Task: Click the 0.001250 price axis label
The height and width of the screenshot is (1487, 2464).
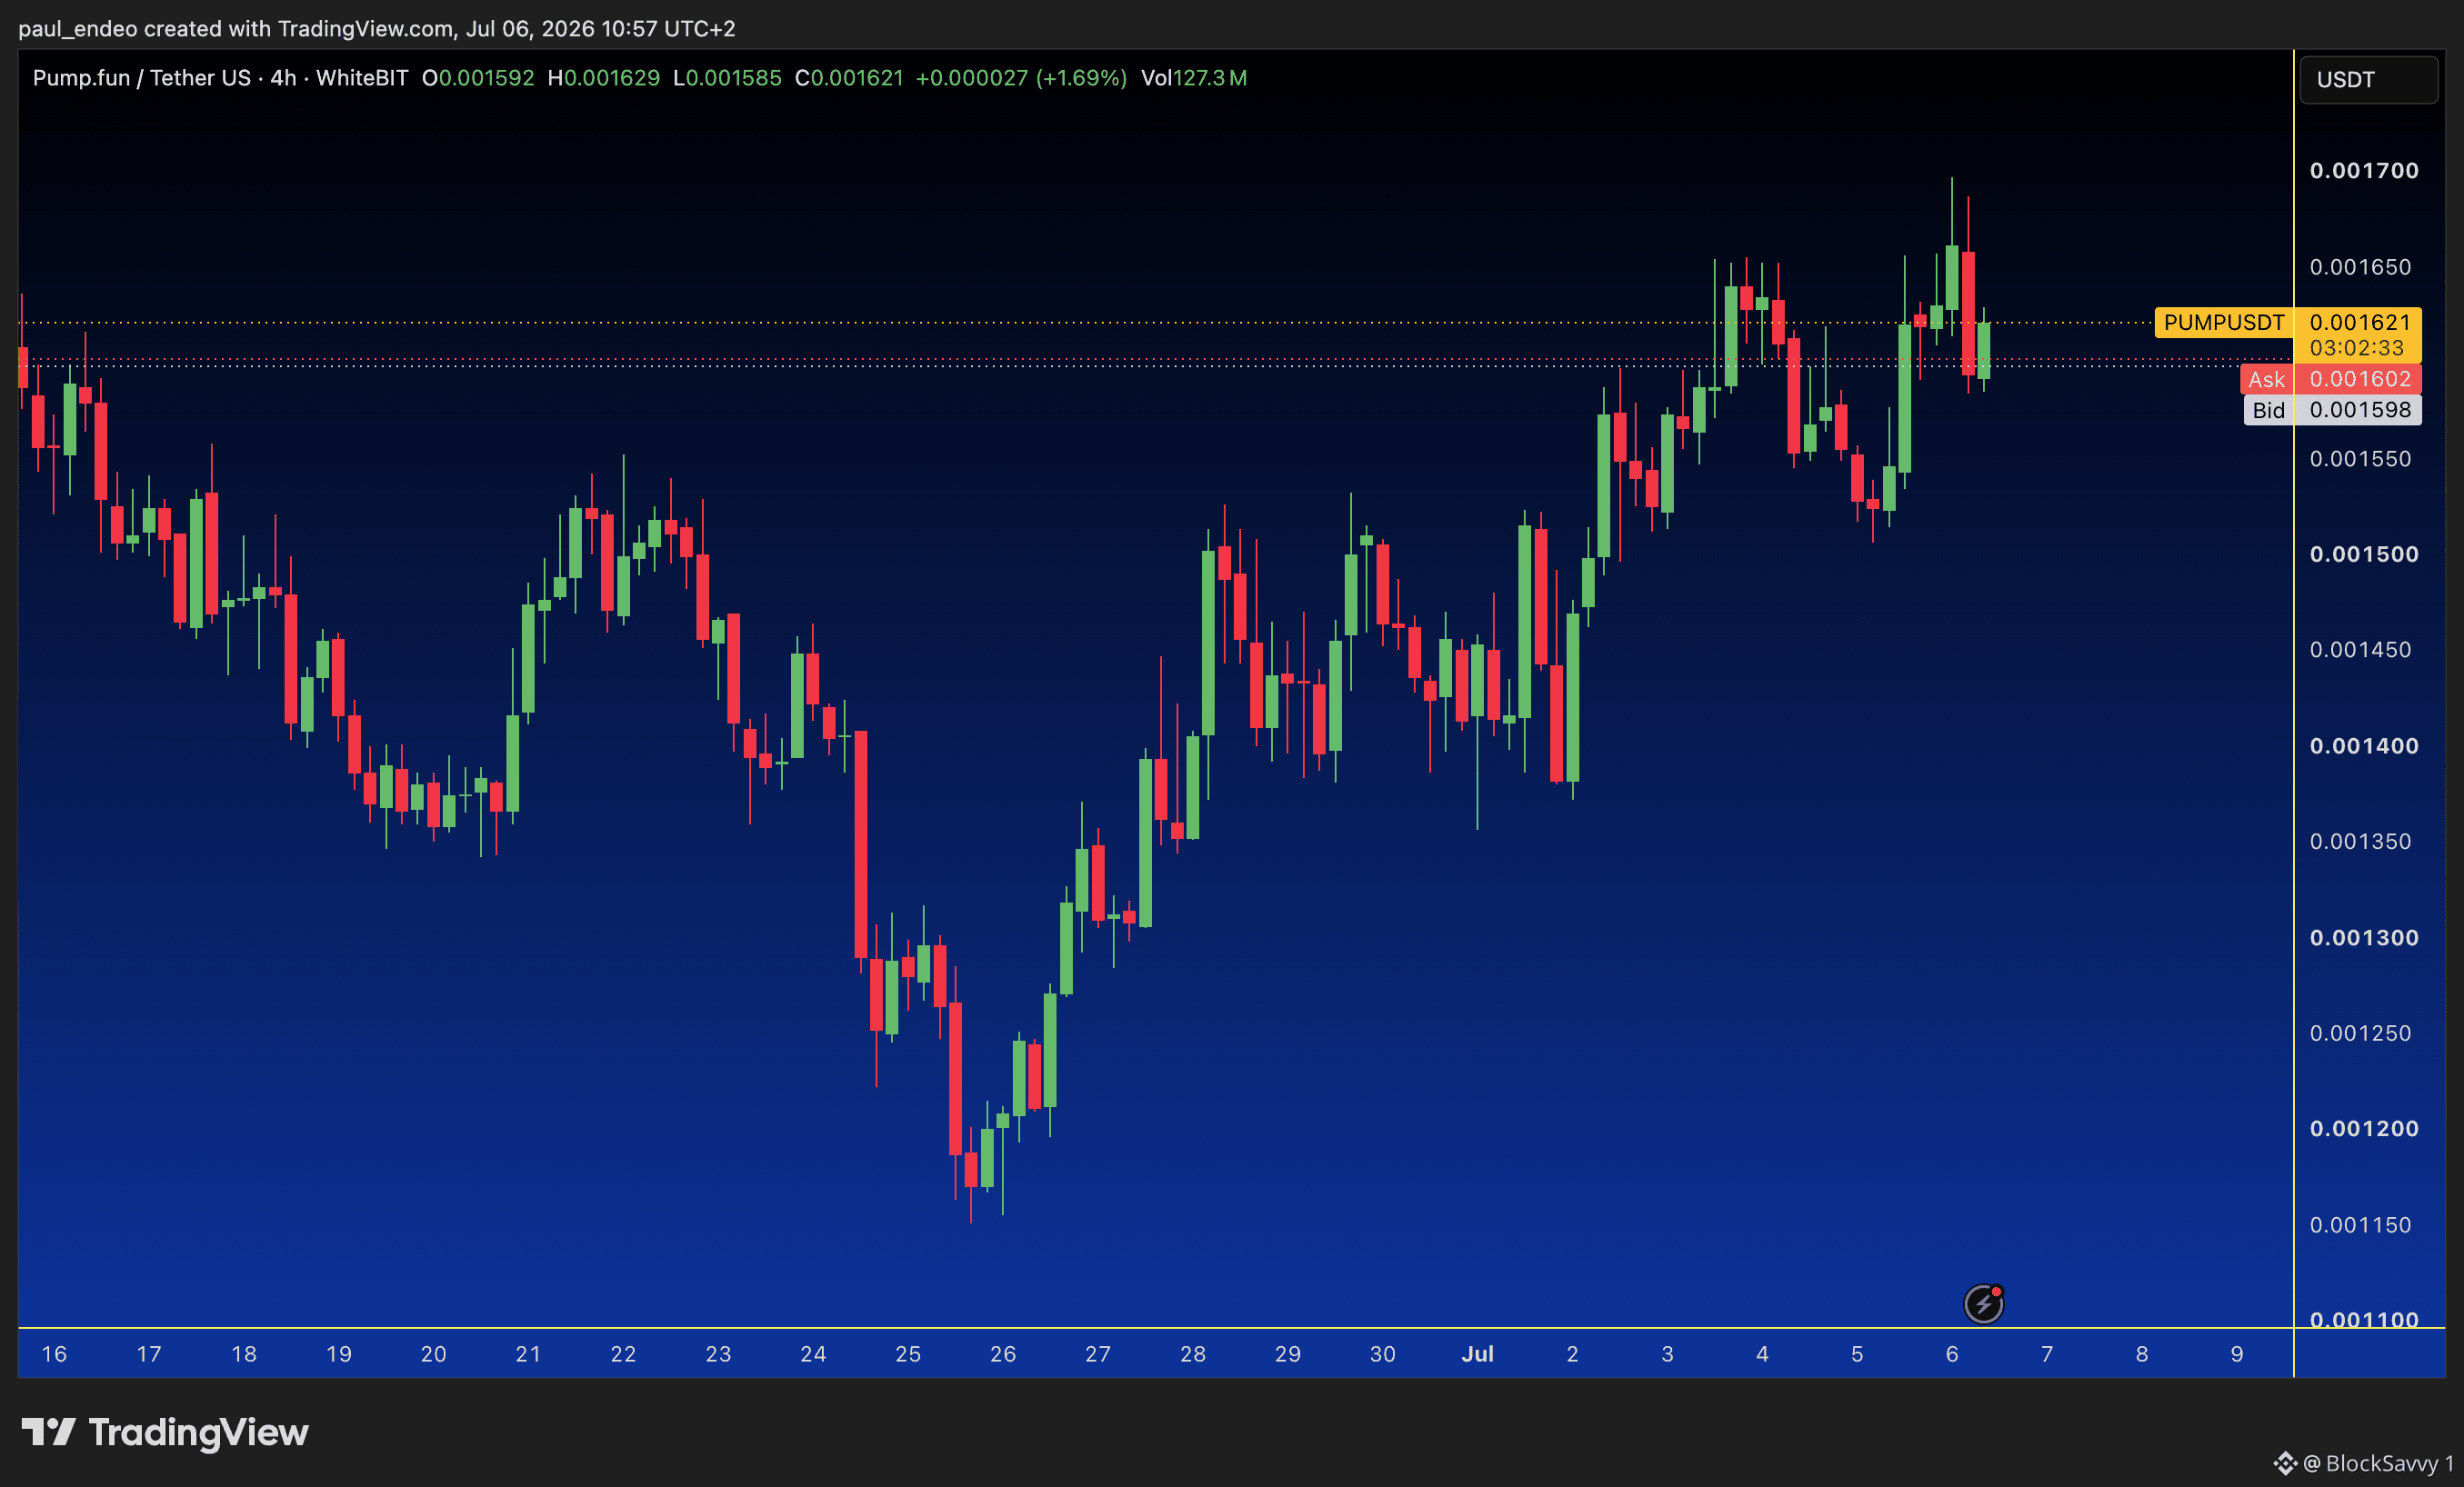Action: point(2360,1033)
